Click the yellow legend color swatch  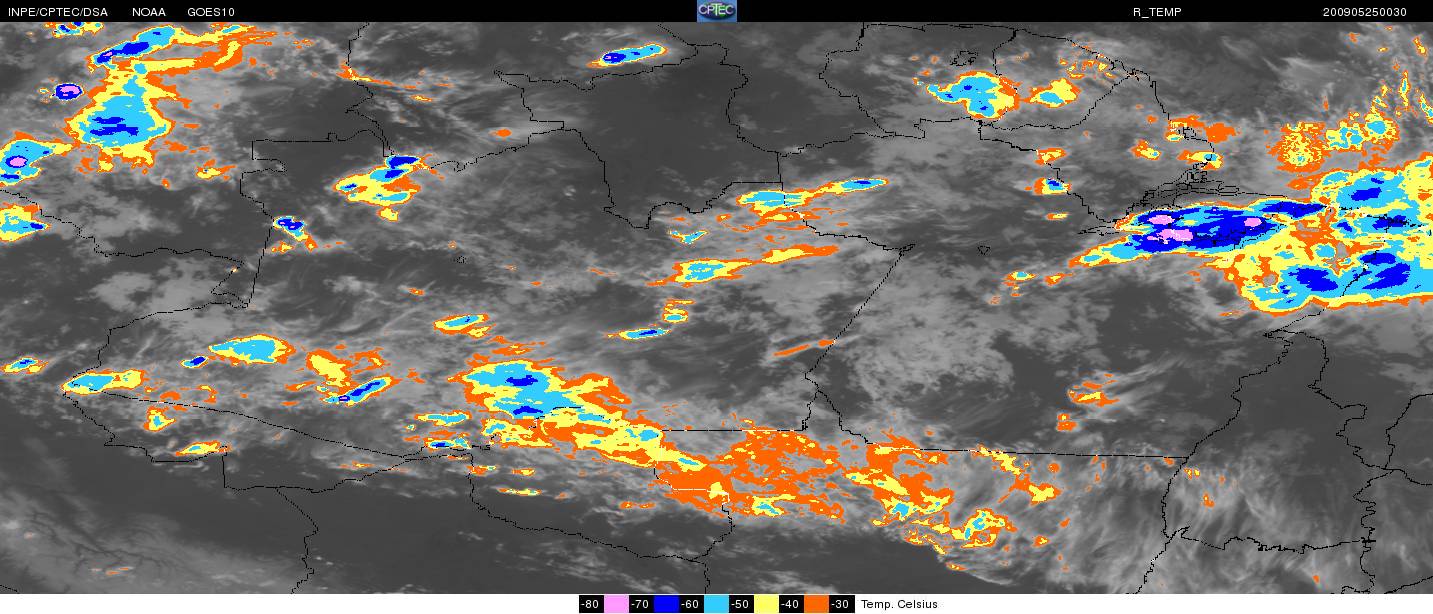point(767,604)
